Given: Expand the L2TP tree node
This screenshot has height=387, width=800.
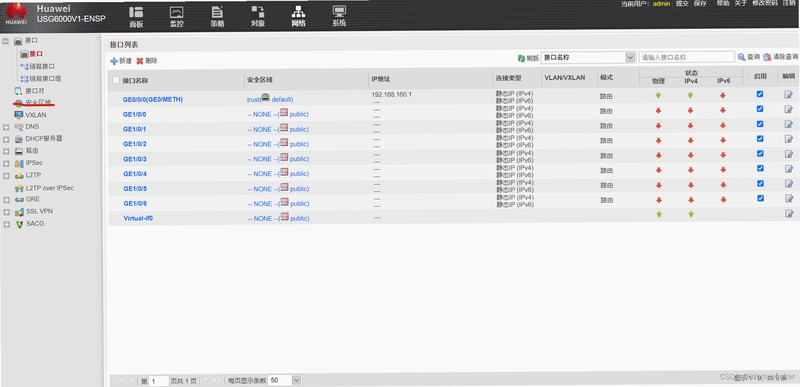Looking at the screenshot, I should (6, 175).
